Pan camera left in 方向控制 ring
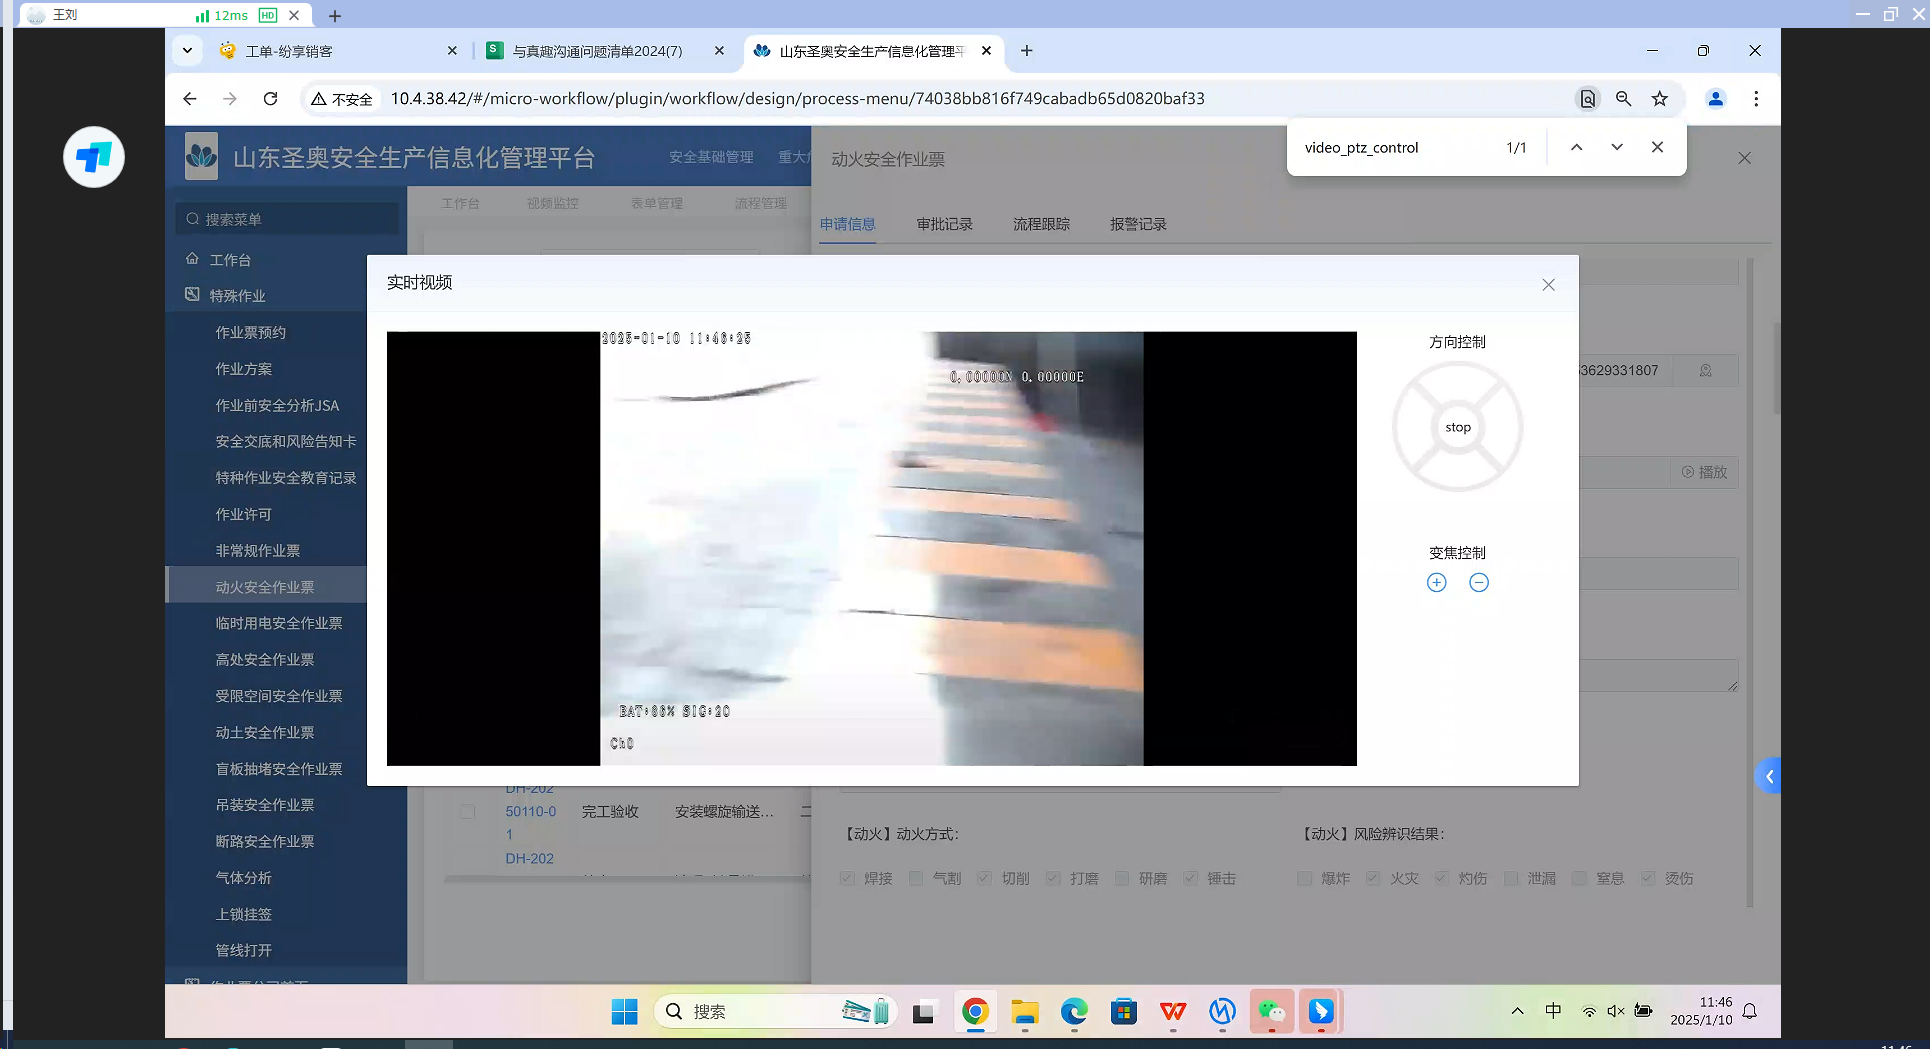 pos(1411,427)
